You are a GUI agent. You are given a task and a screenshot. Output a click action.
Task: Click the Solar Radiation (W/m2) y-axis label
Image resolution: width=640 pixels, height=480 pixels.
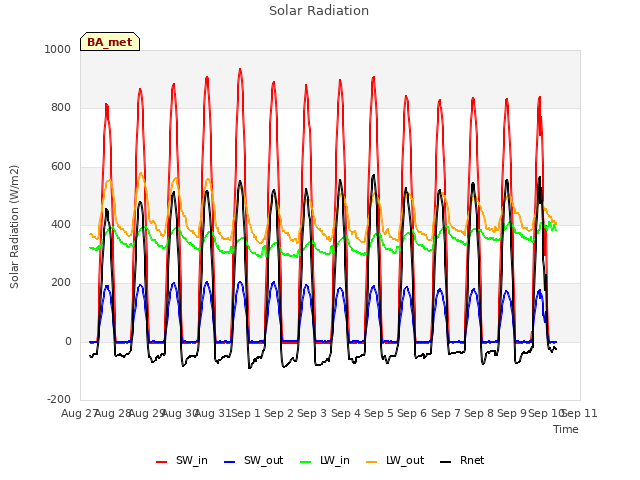[x=14, y=227]
